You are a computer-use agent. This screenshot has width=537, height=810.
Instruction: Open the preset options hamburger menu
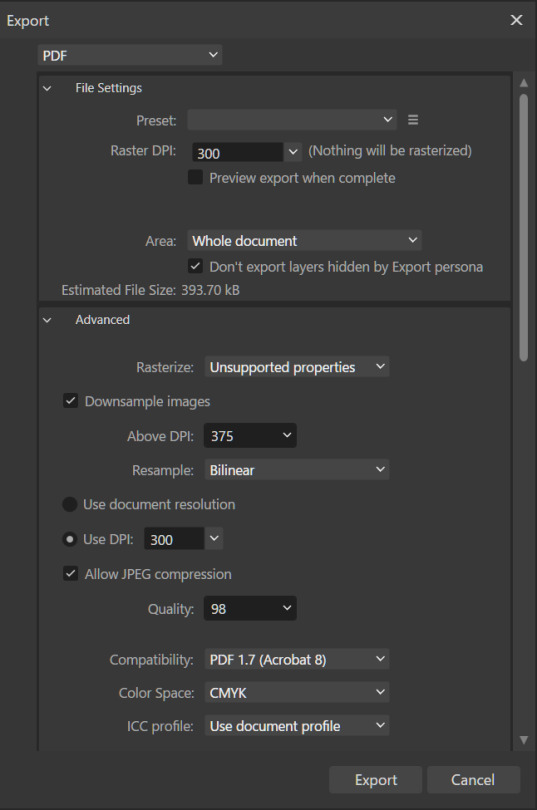413,120
